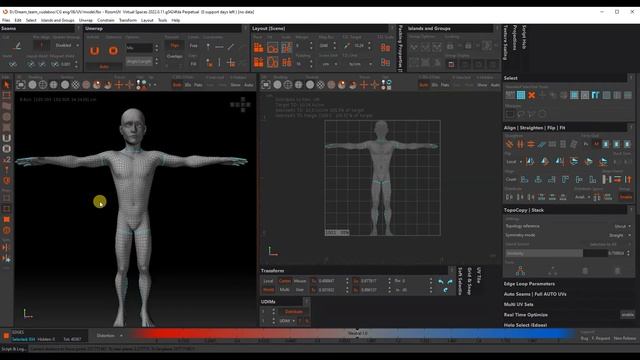Open the Help menu
Screen dimensions: 640x360
(176, 20)
